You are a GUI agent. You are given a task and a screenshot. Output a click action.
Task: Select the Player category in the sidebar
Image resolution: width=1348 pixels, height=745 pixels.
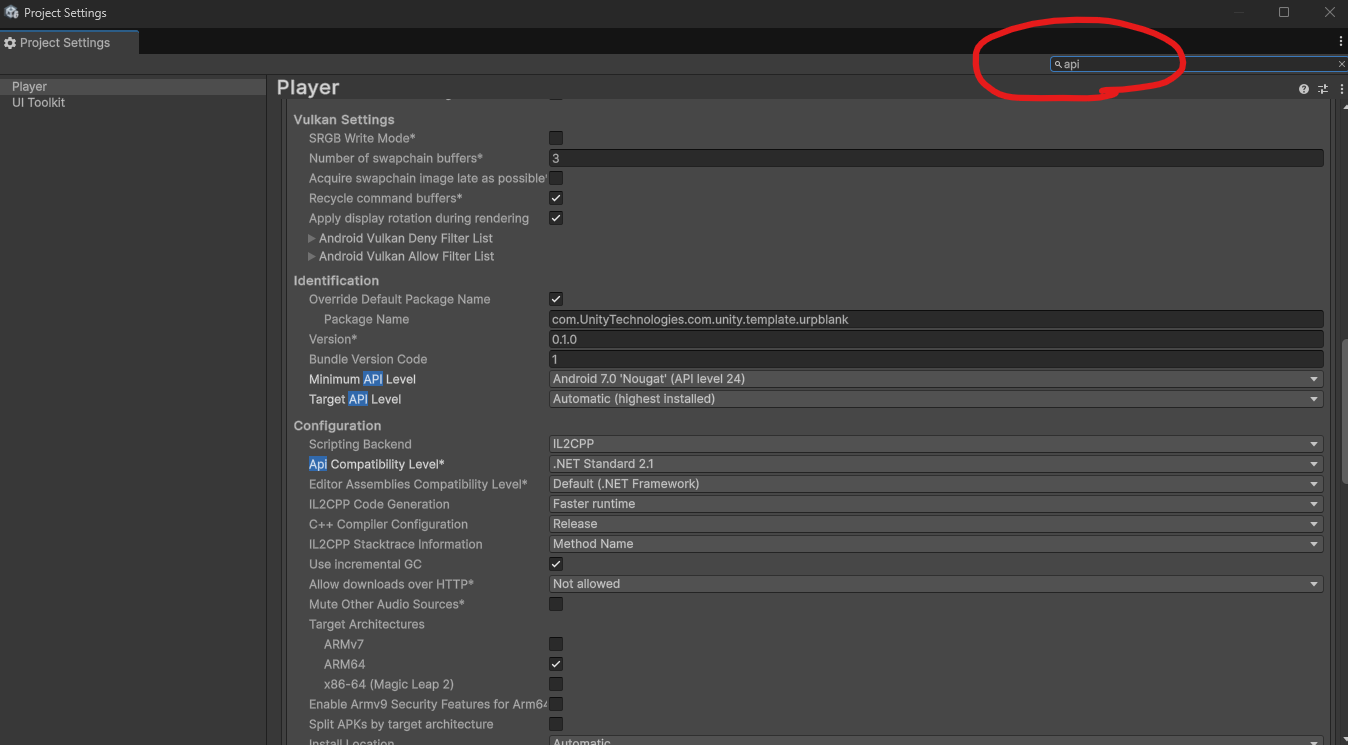coord(30,87)
